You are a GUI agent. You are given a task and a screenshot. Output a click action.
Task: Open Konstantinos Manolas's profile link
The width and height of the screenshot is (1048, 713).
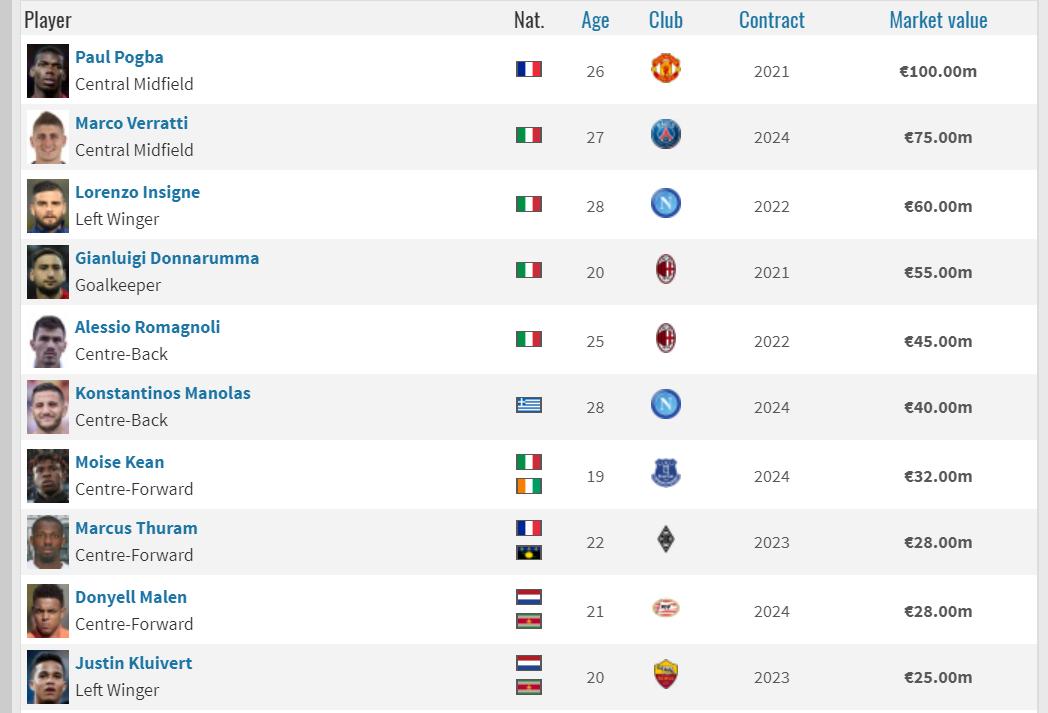coord(162,393)
